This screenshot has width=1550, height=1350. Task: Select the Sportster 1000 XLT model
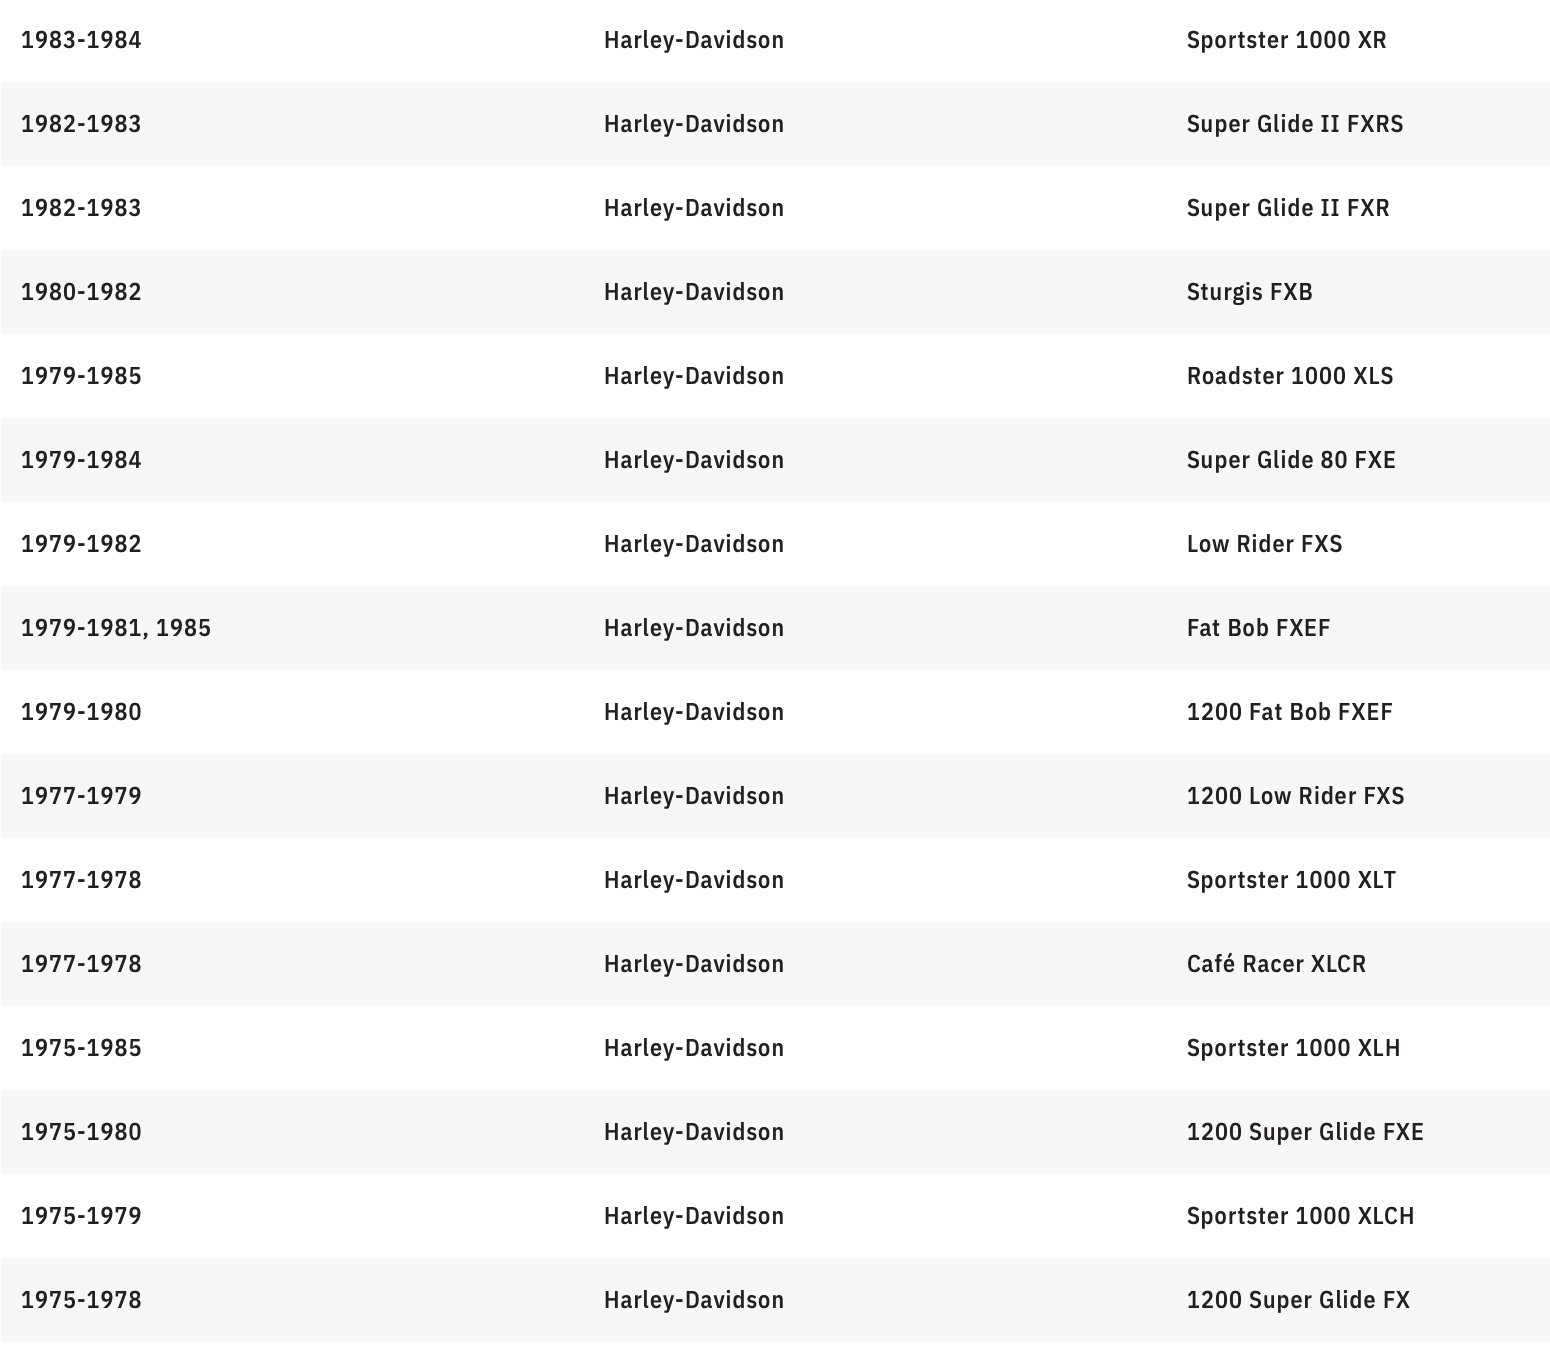[1291, 880]
